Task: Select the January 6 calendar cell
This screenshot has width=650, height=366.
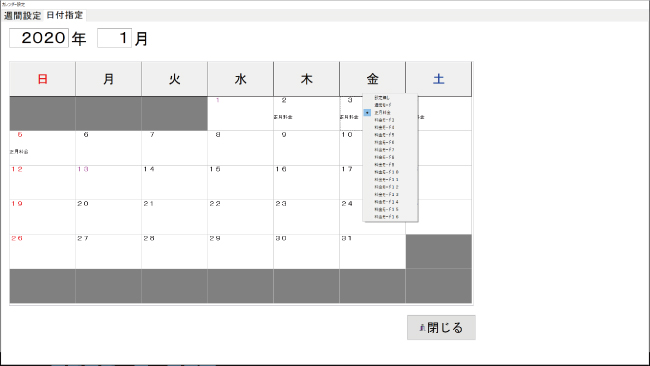Action: [108, 148]
